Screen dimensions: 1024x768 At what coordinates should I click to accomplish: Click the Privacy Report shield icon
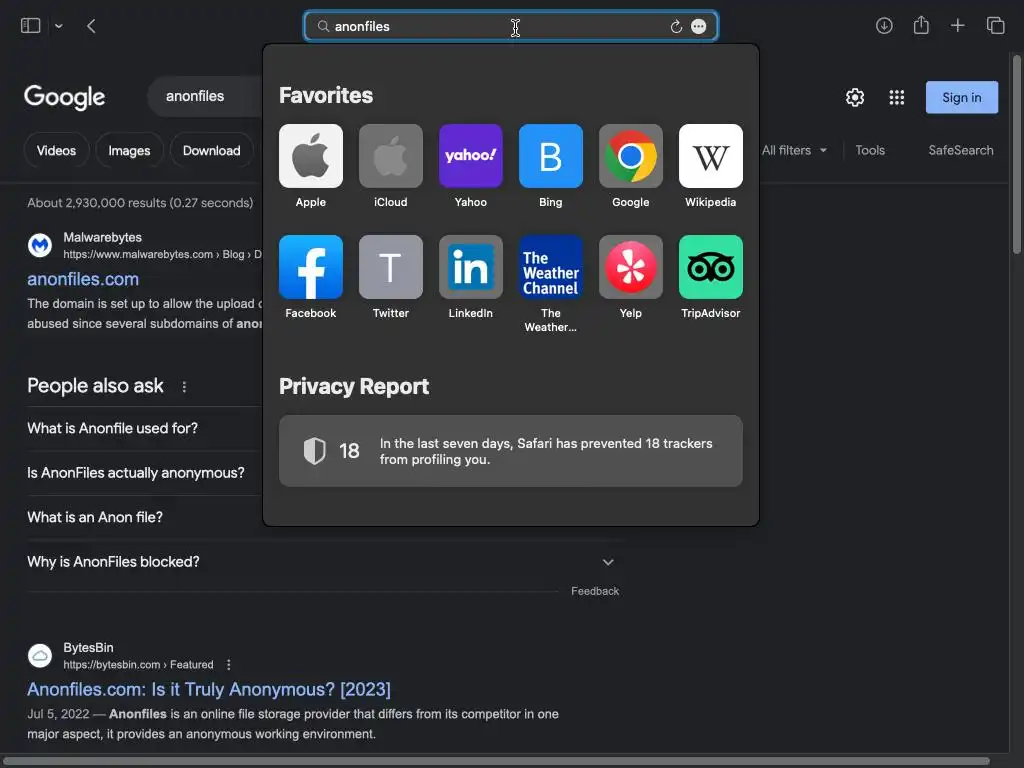315,451
